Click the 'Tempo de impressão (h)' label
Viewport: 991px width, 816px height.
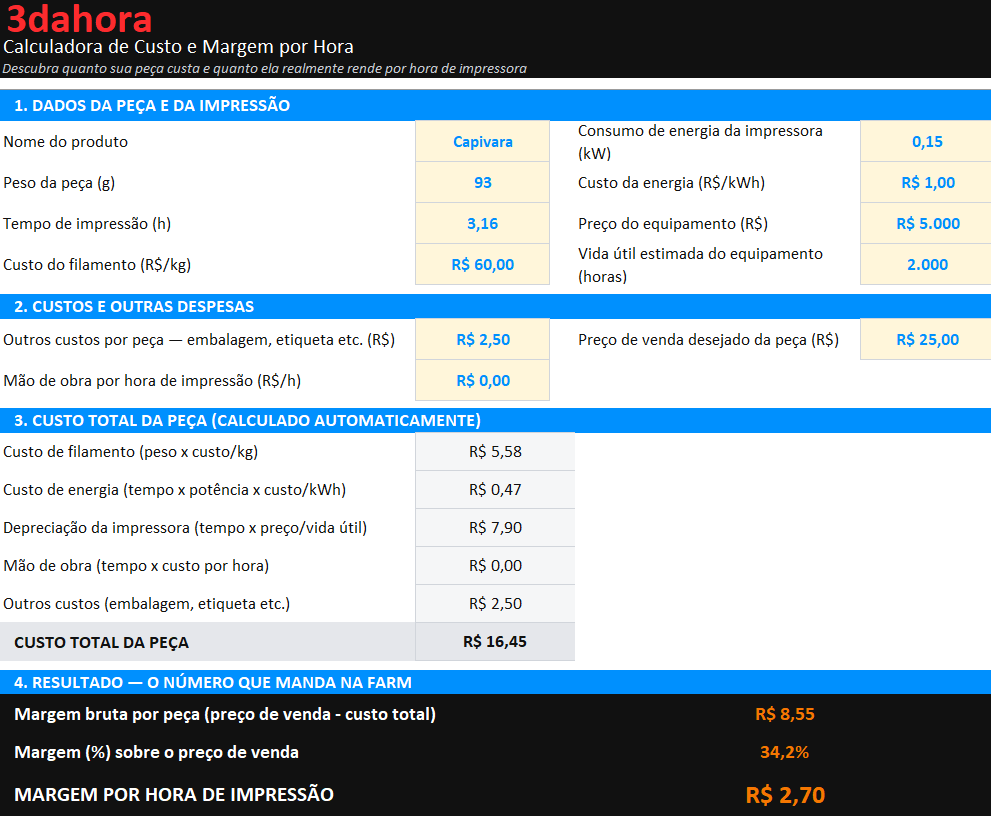[x=87, y=224]
